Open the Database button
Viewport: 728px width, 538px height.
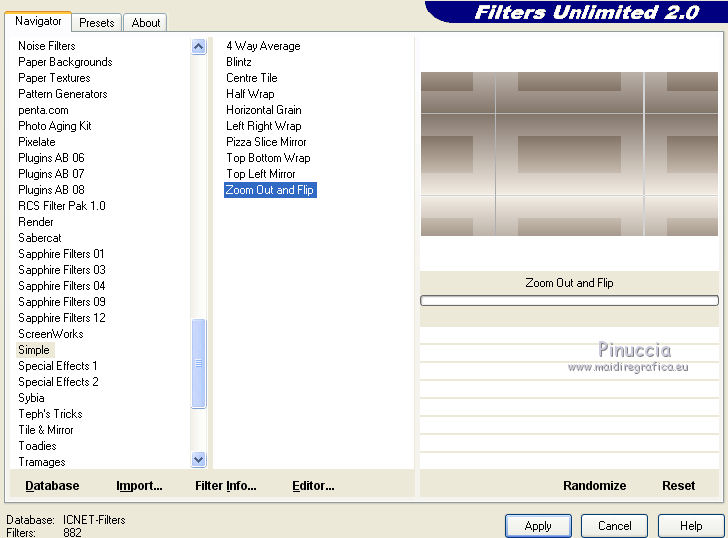tap(52, 486)
